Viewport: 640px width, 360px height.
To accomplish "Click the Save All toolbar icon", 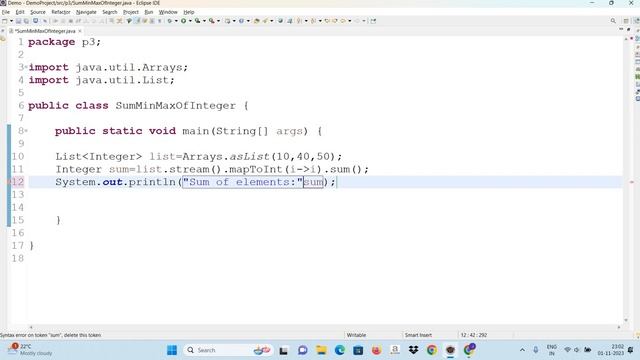I will tap(26, 21).
